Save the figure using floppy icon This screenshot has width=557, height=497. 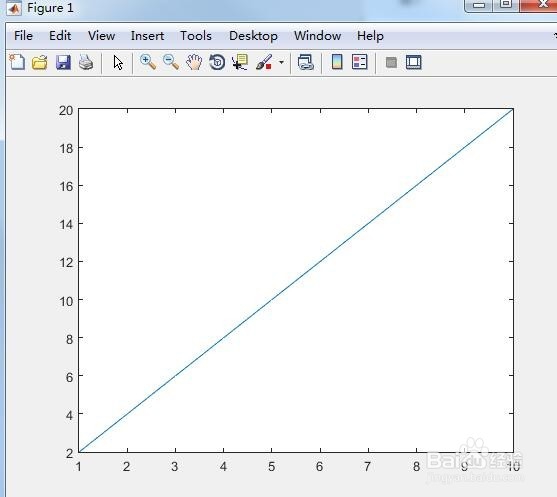pyautogui.click(x=63, y=63)
